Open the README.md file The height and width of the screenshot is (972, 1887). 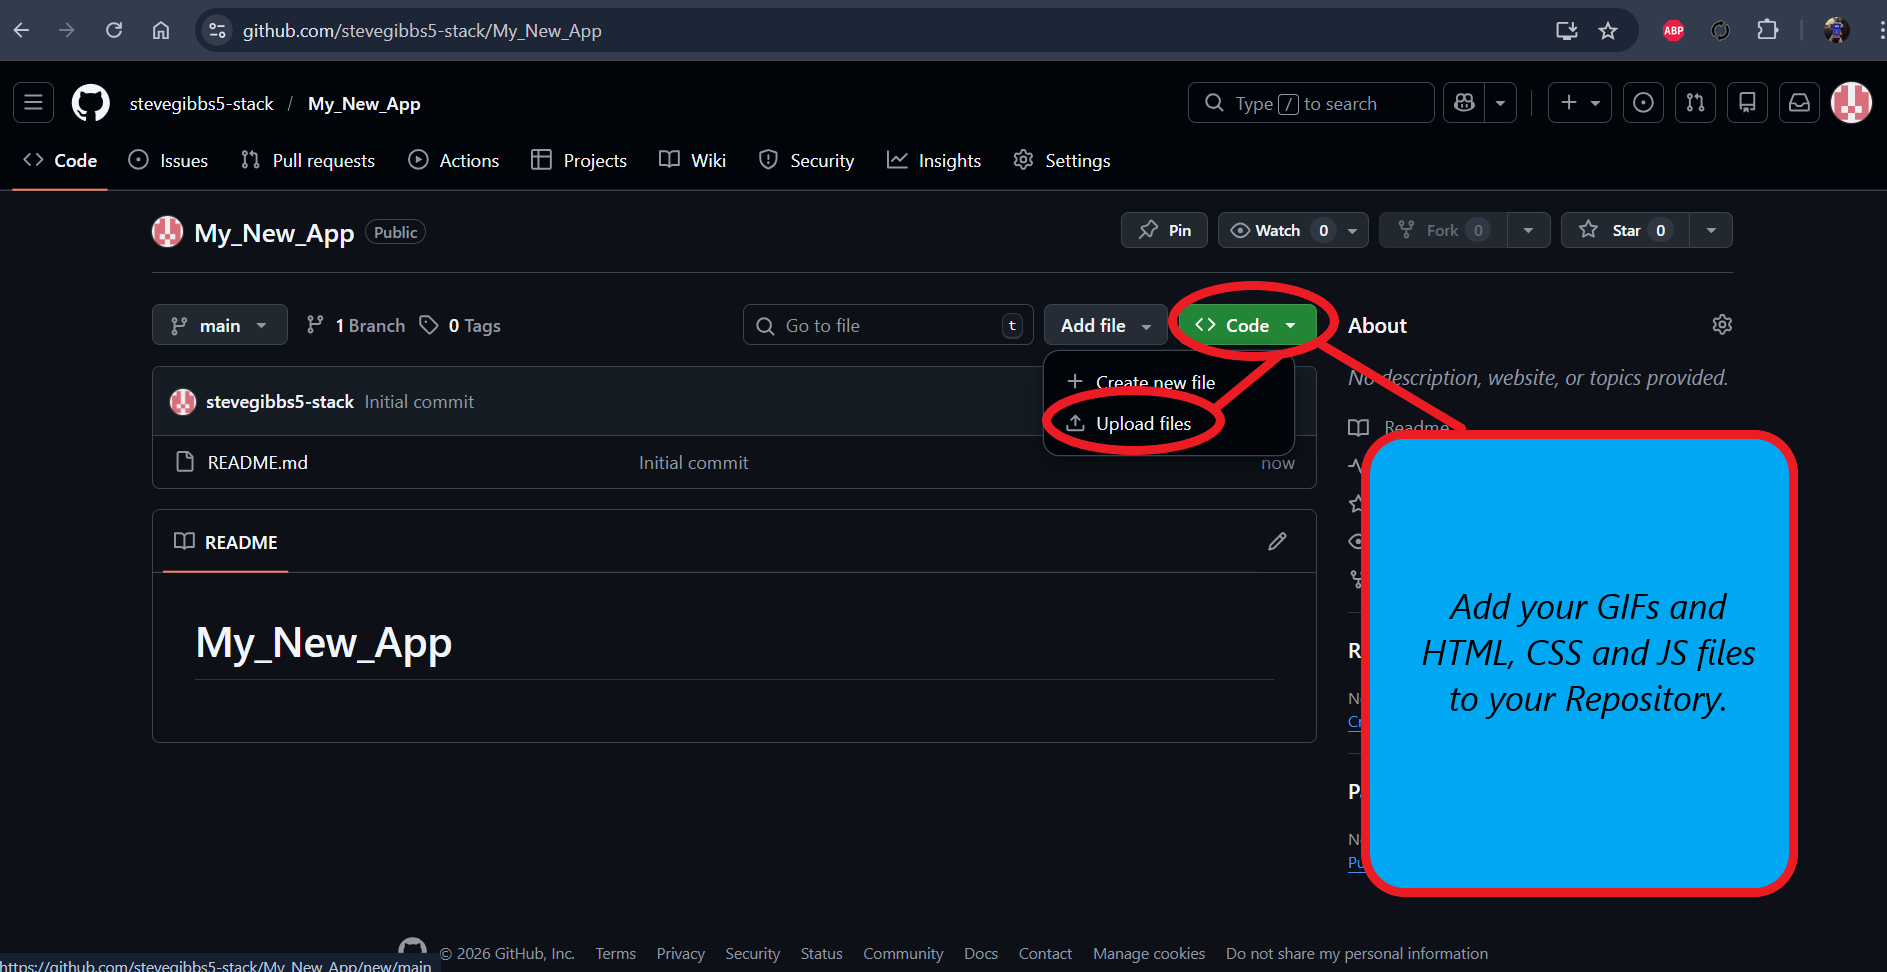click(x=257, y=462)
